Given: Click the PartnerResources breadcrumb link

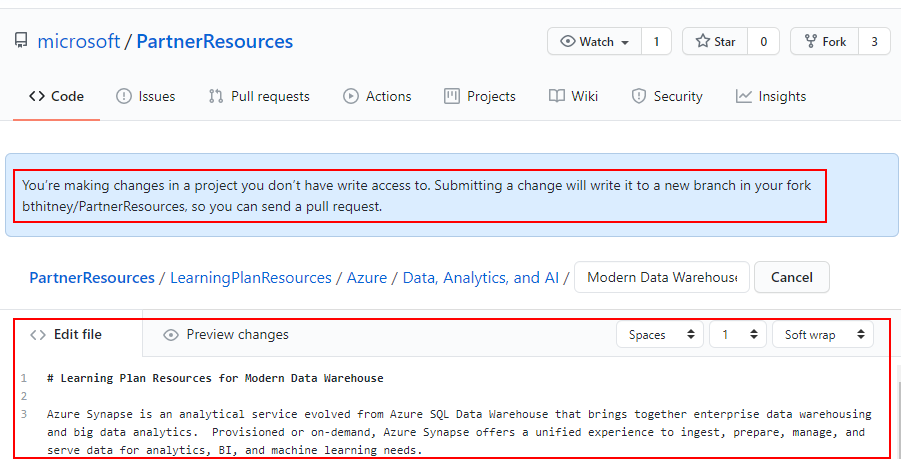Looking at the screenshot, I should [92, 277].
